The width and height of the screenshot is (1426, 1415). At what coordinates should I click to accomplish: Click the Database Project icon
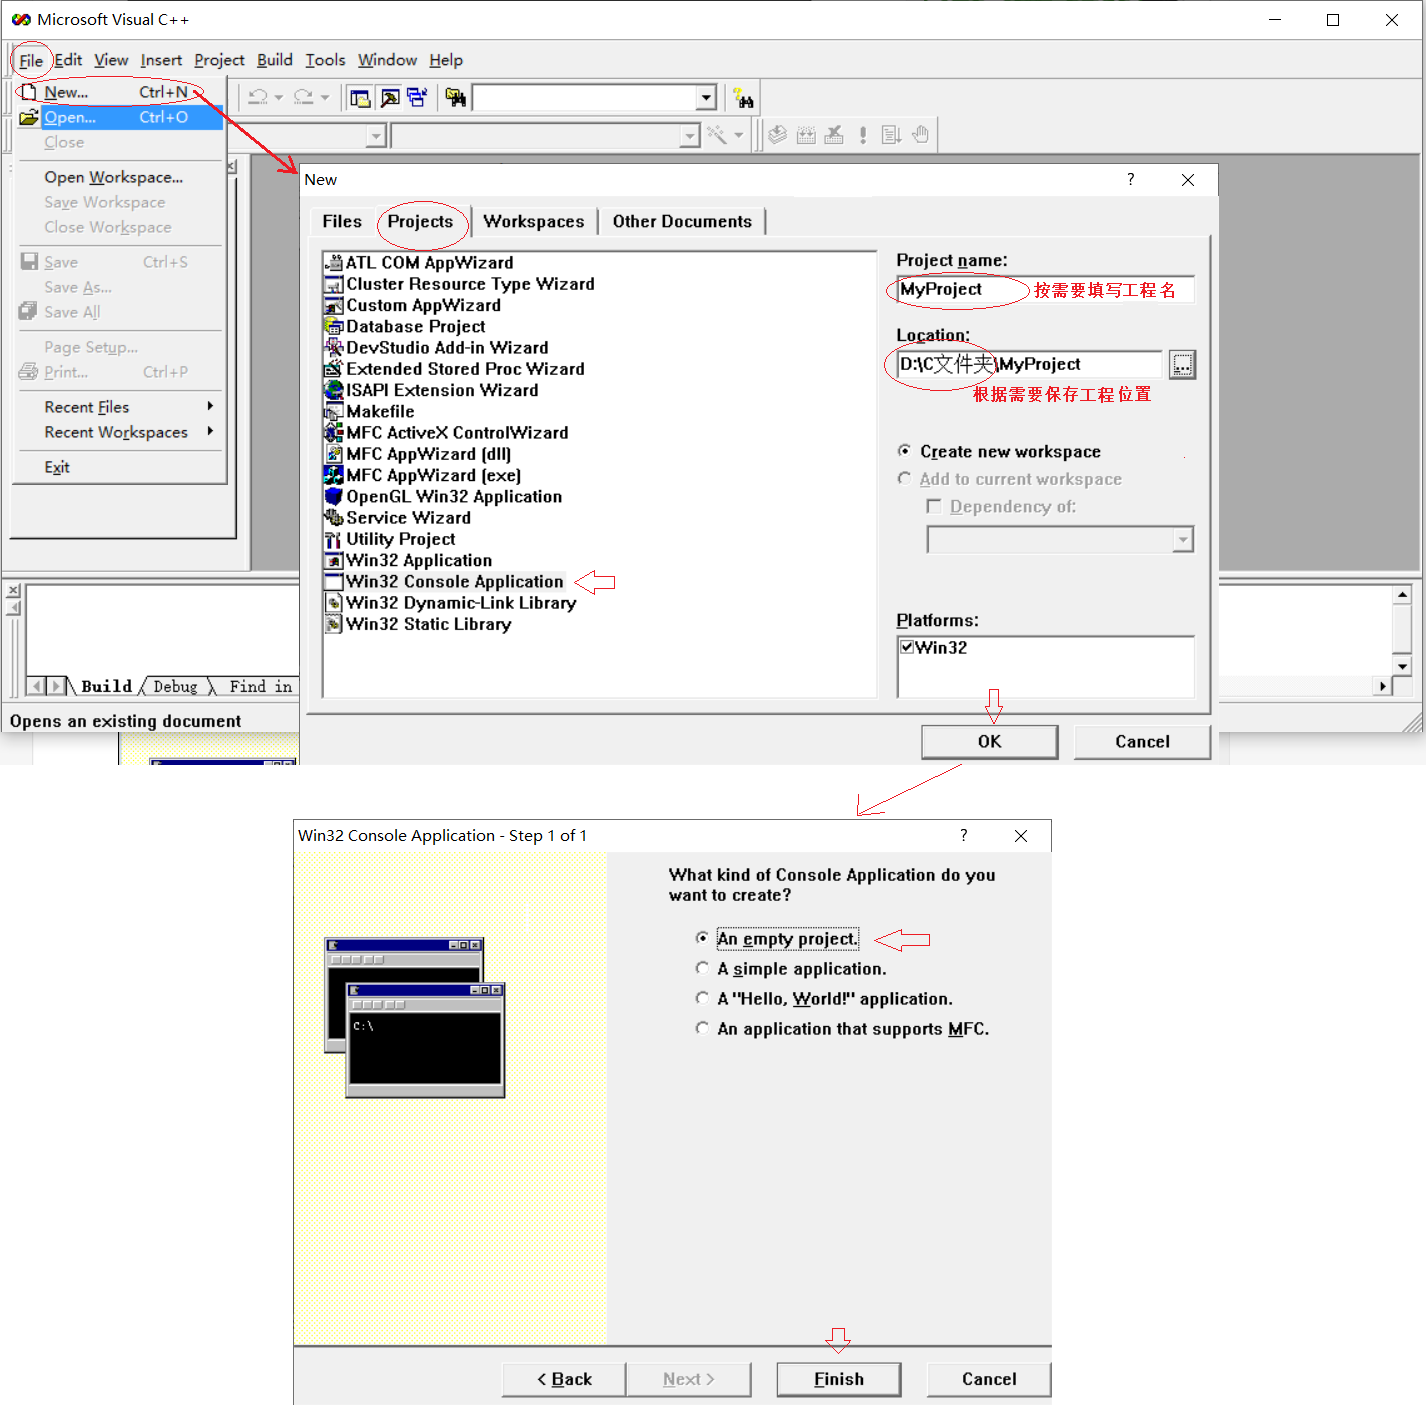[334, 326]
